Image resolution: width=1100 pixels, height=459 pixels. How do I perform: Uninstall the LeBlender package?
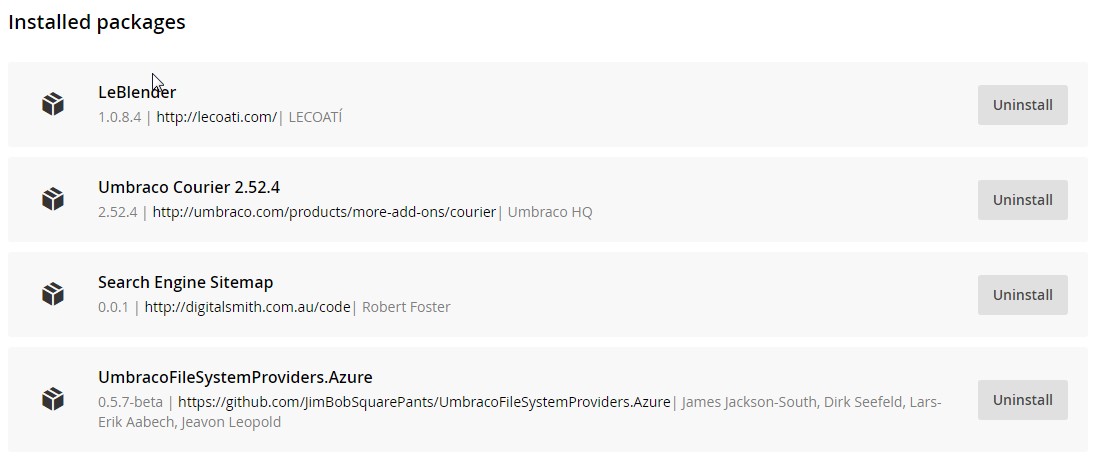[x=1022, y=105]
